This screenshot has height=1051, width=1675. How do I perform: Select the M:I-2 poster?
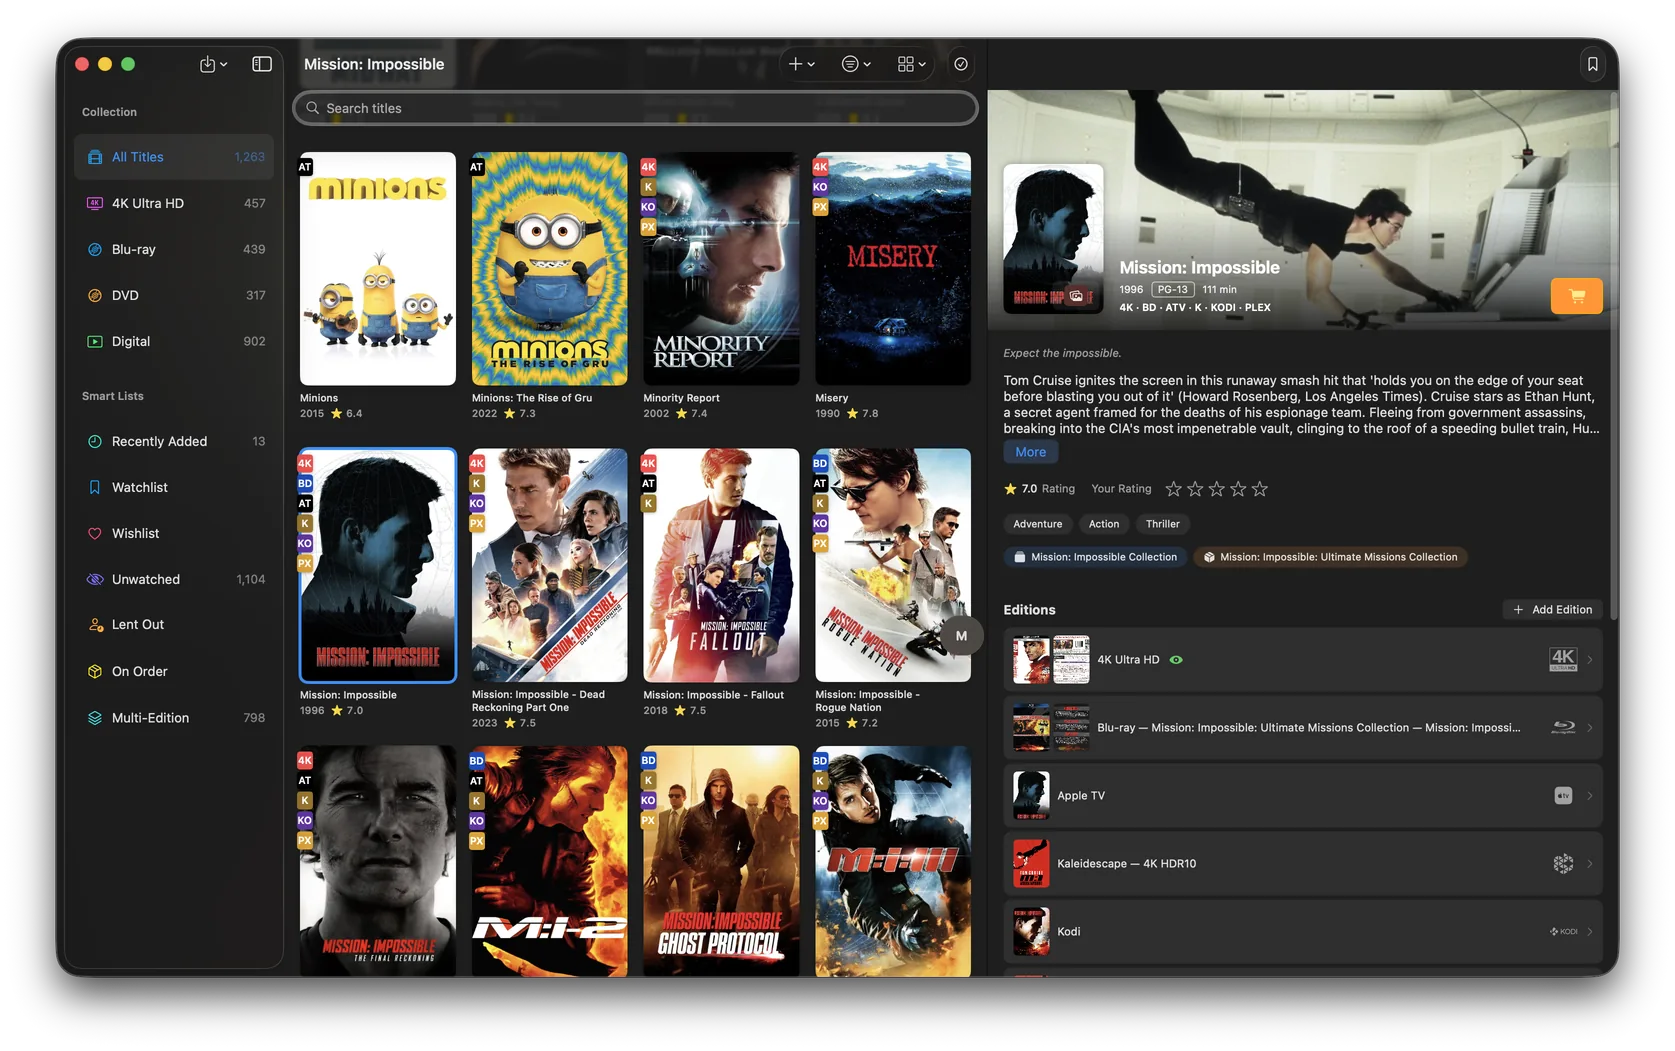coord(549,861)
